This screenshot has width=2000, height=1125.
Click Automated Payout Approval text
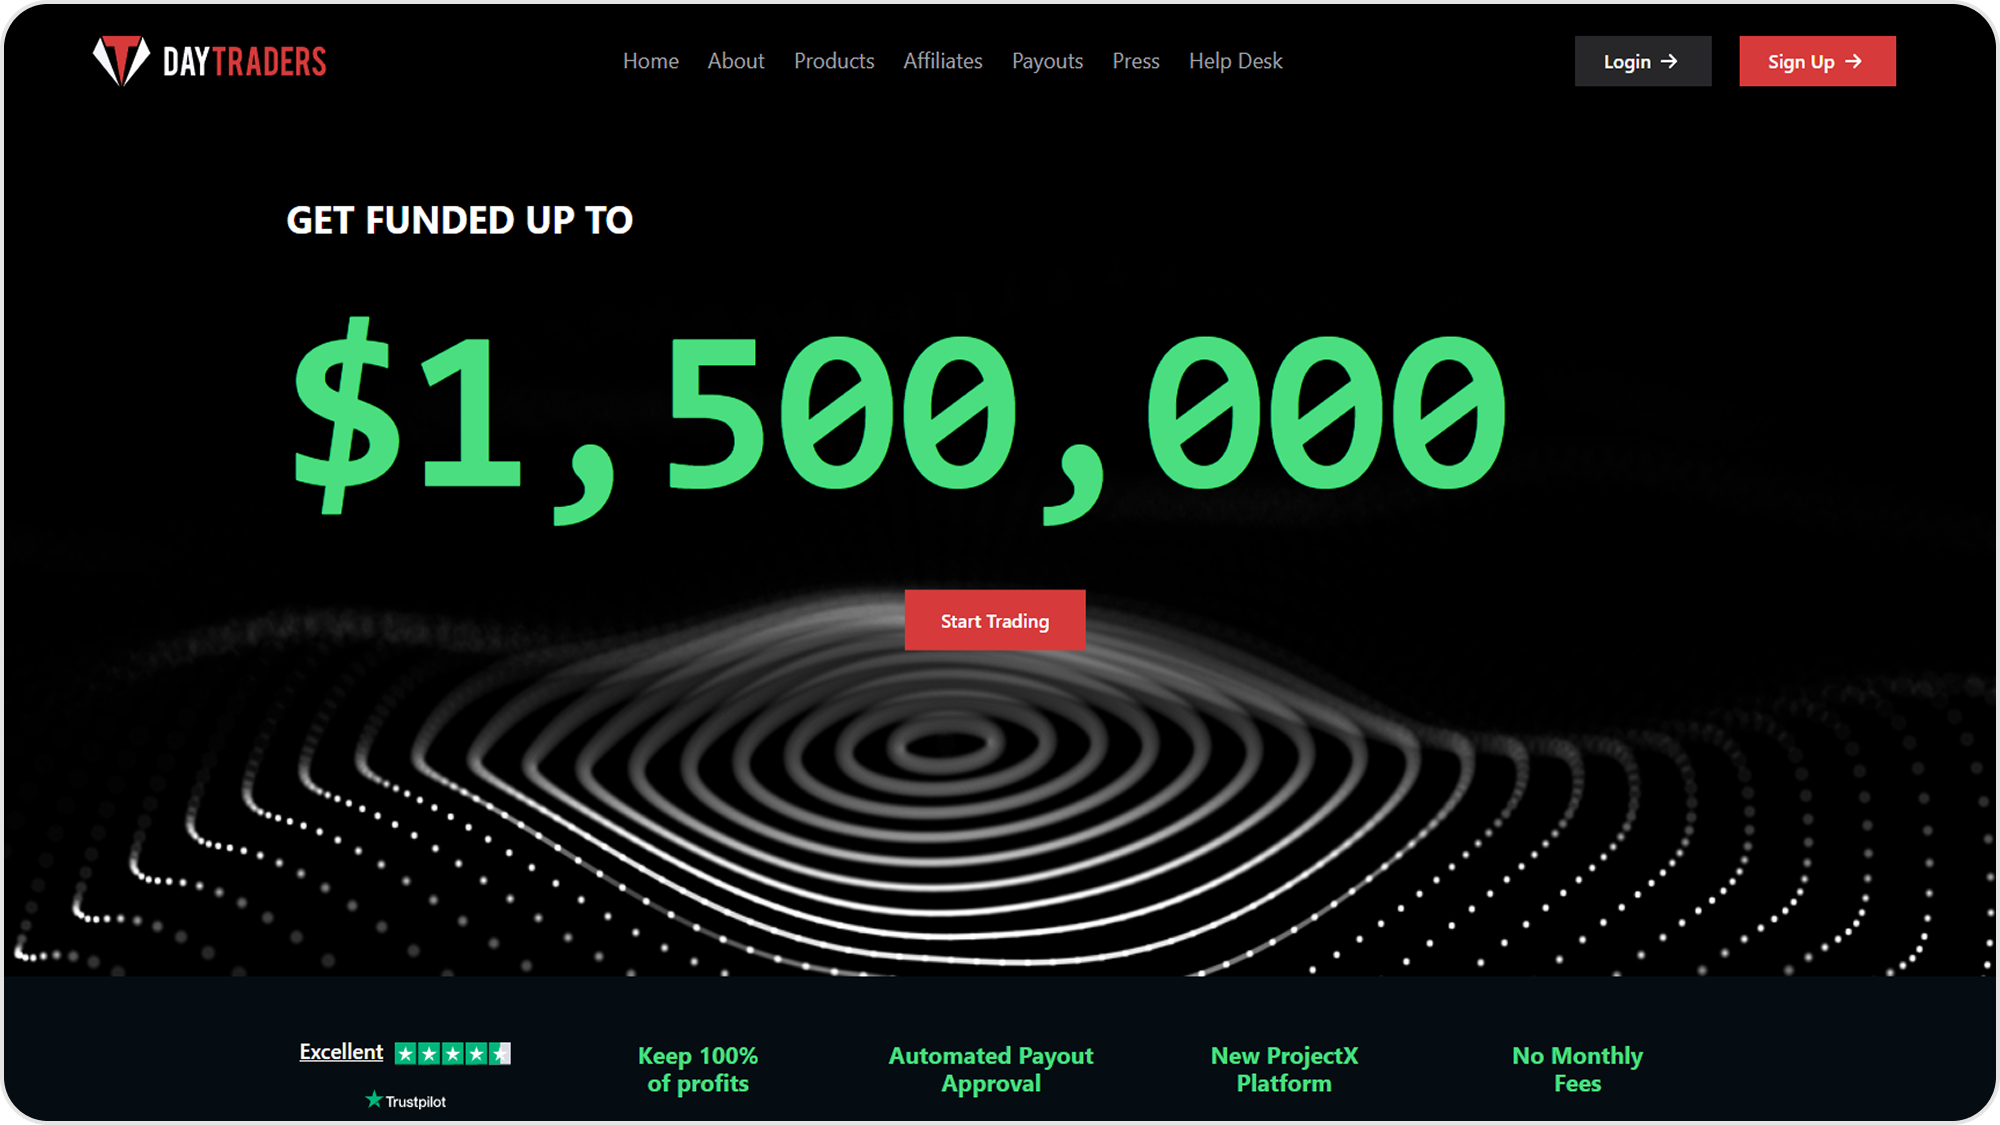point(990,1069)
